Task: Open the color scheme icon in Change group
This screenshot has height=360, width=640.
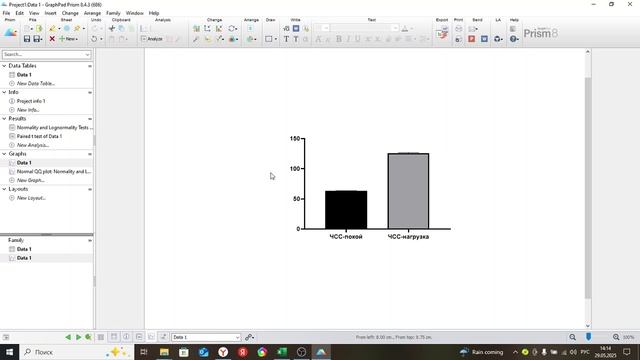Action: point(233,39)
